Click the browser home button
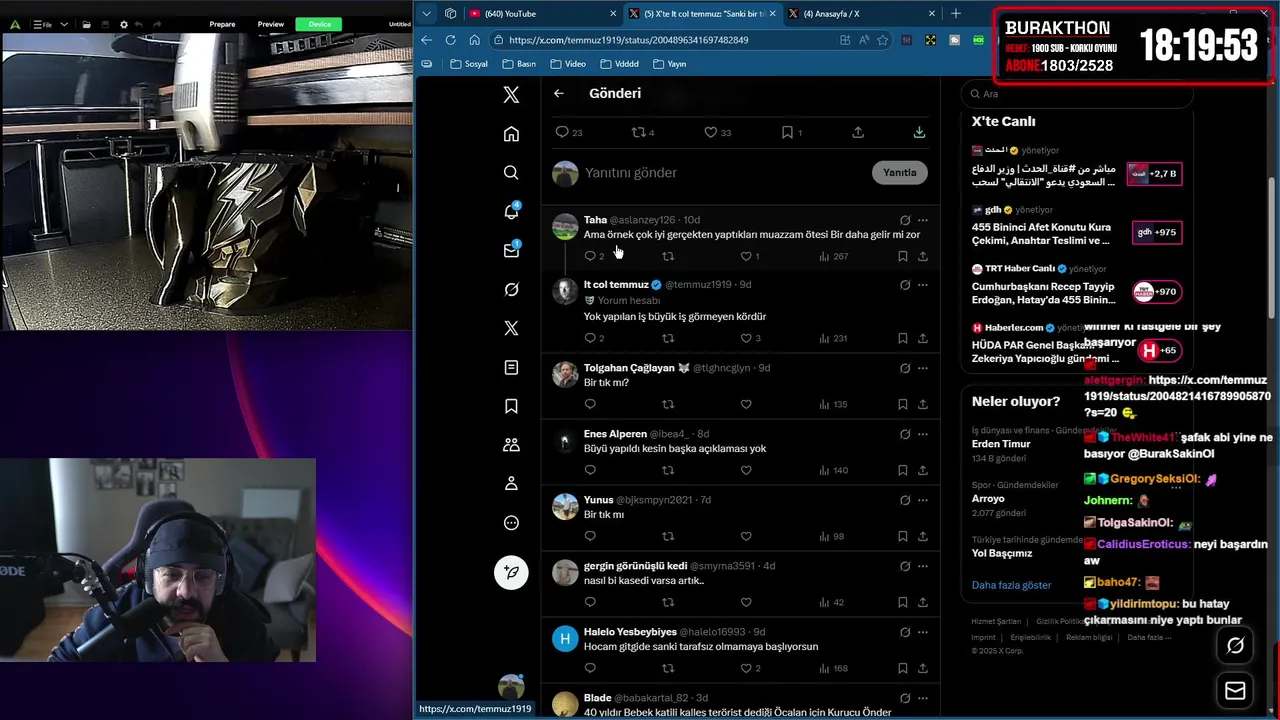The width and height of the screenshot is (1280, 720). click(x=474, y=40)
